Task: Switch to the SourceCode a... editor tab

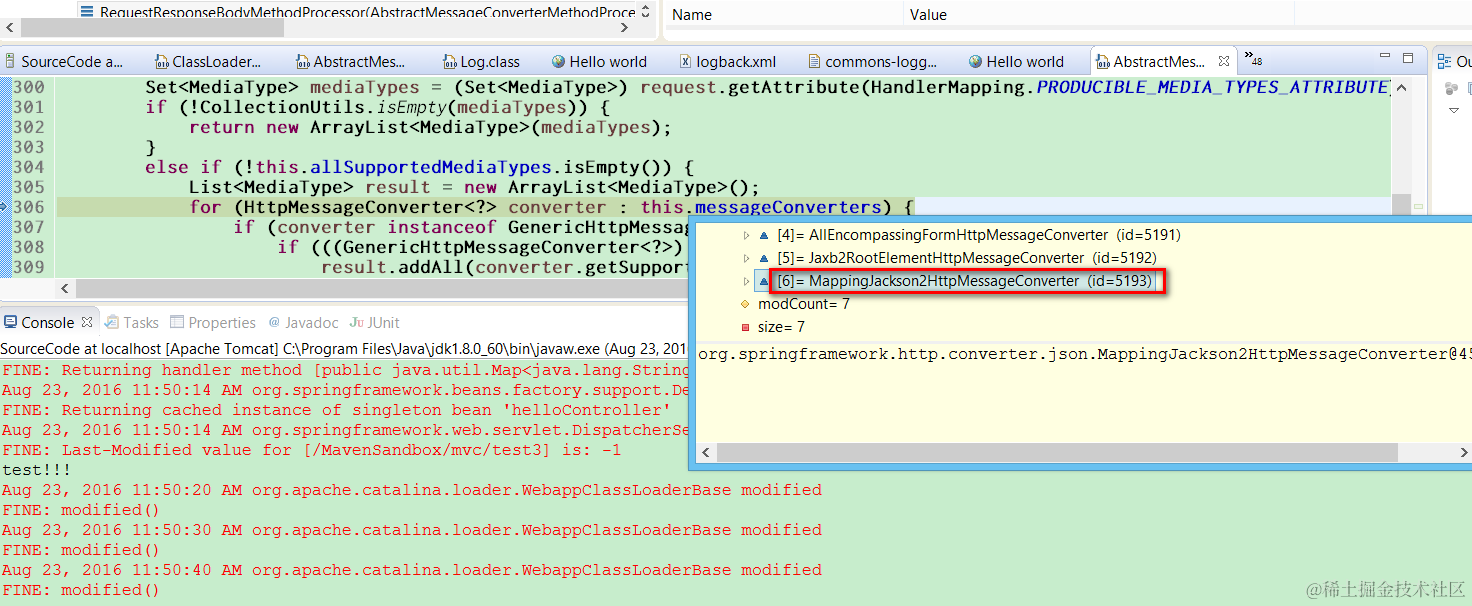Action: pos(65,61)
